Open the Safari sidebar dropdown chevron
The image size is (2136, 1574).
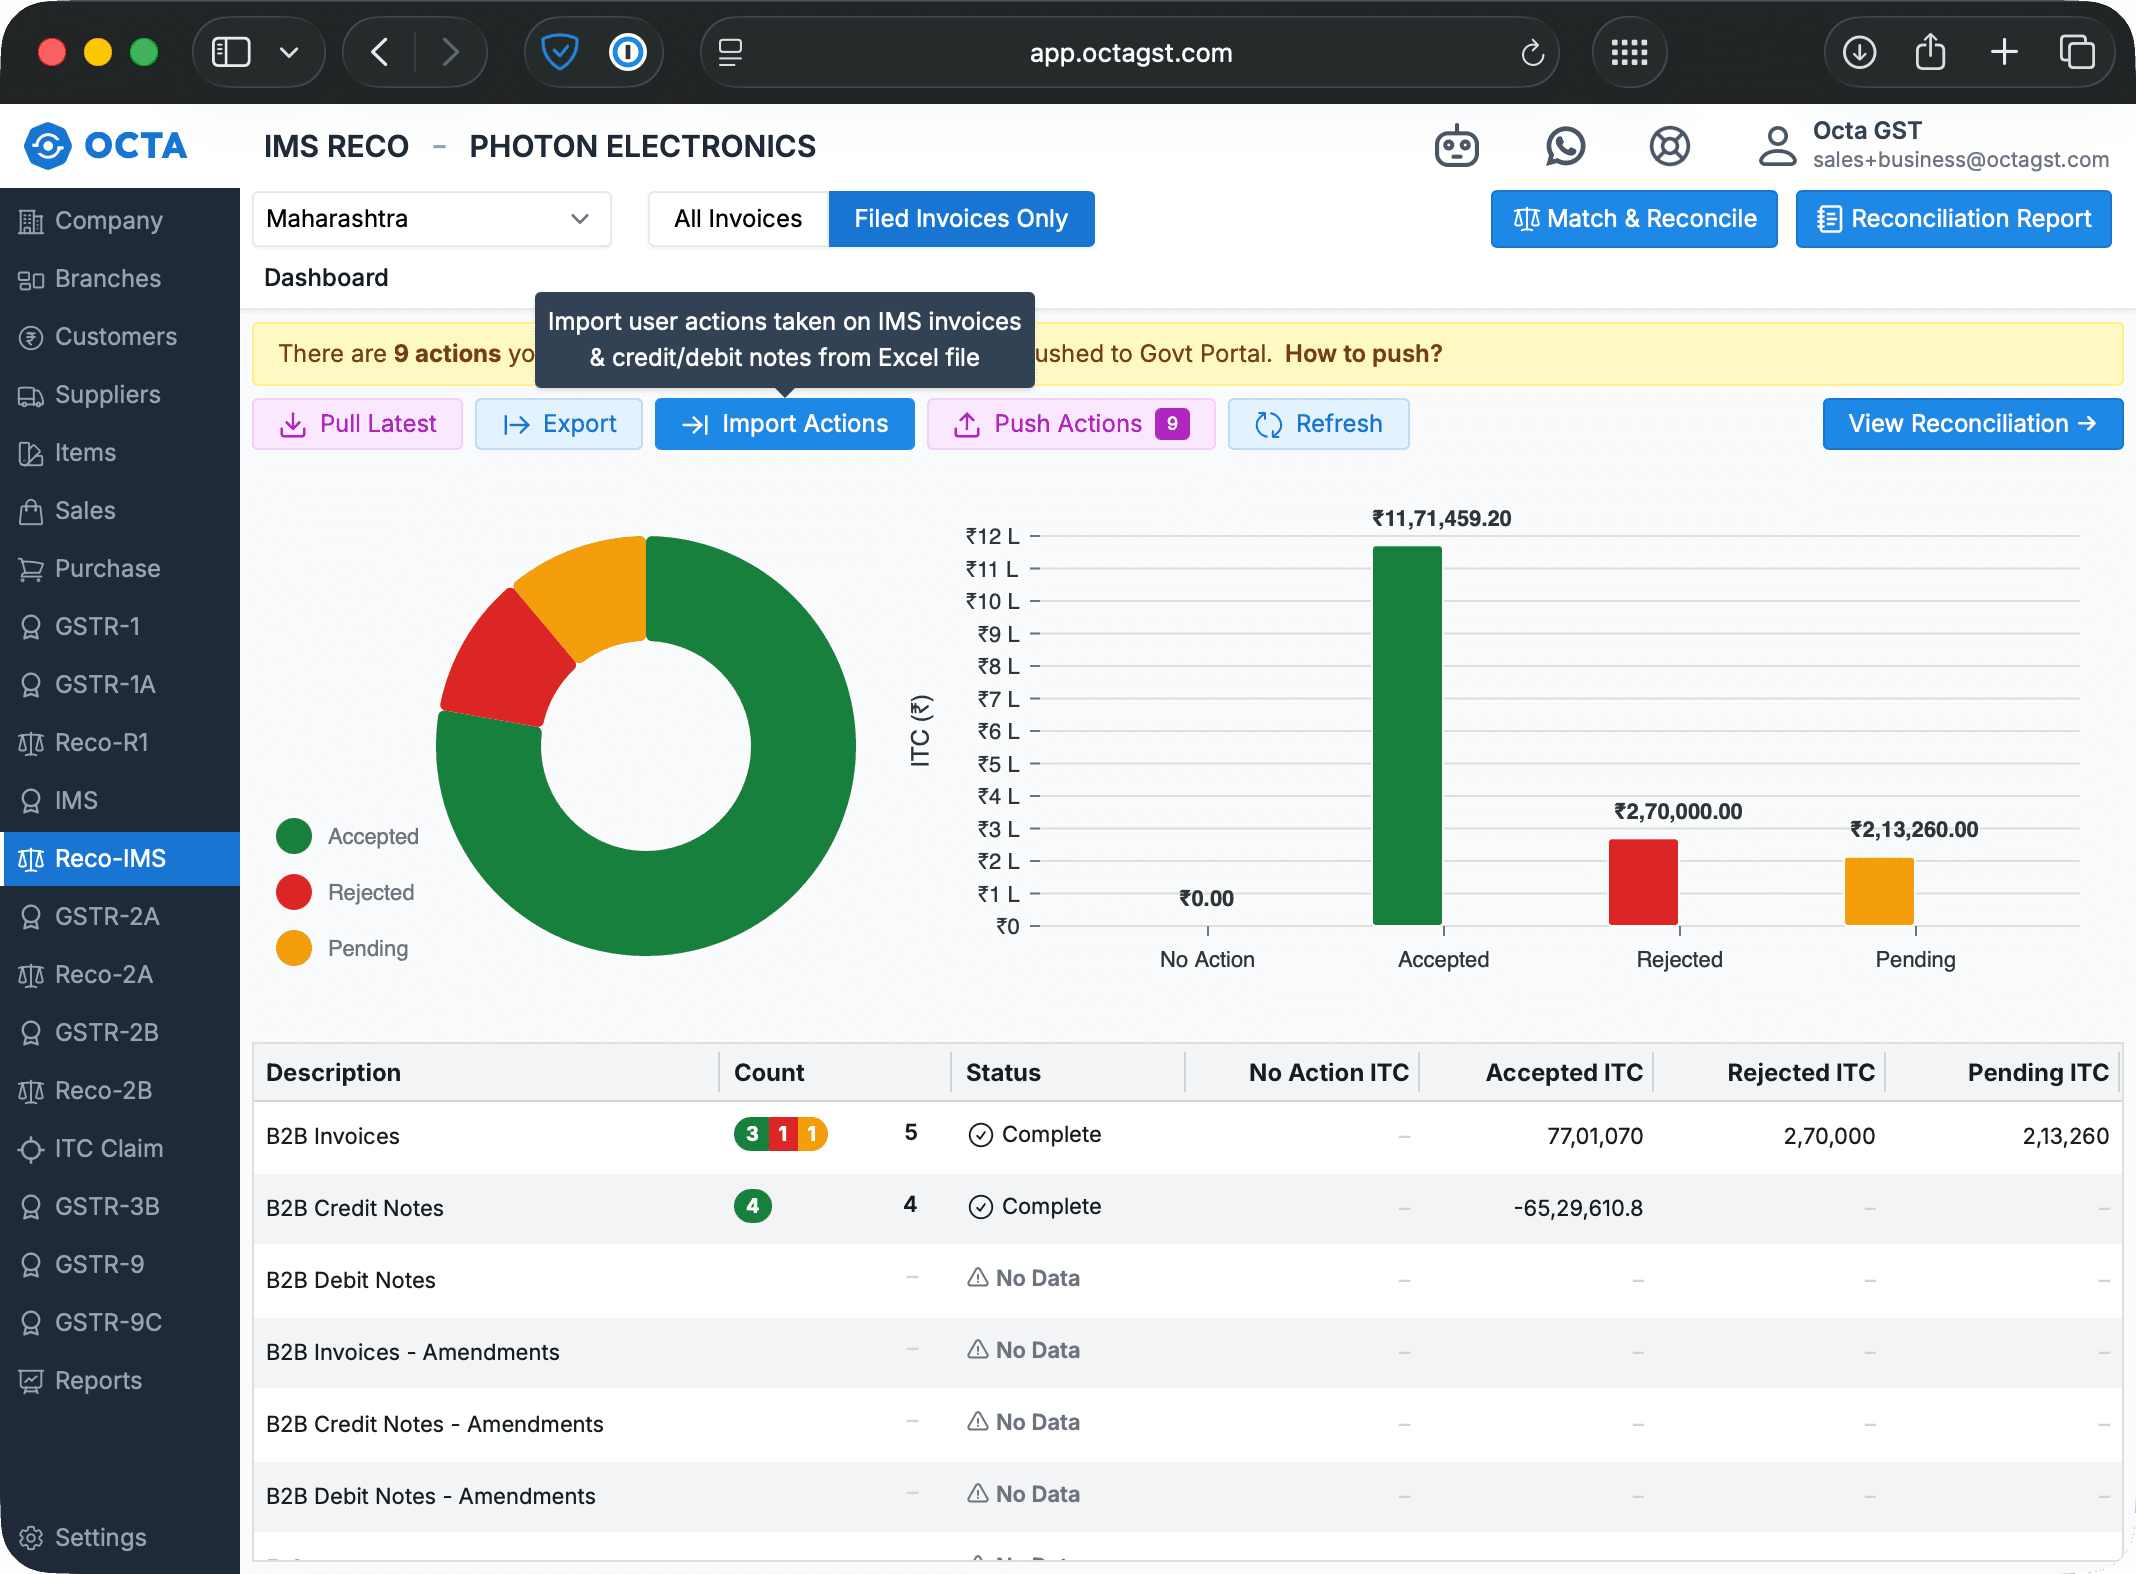click(289, 52)
